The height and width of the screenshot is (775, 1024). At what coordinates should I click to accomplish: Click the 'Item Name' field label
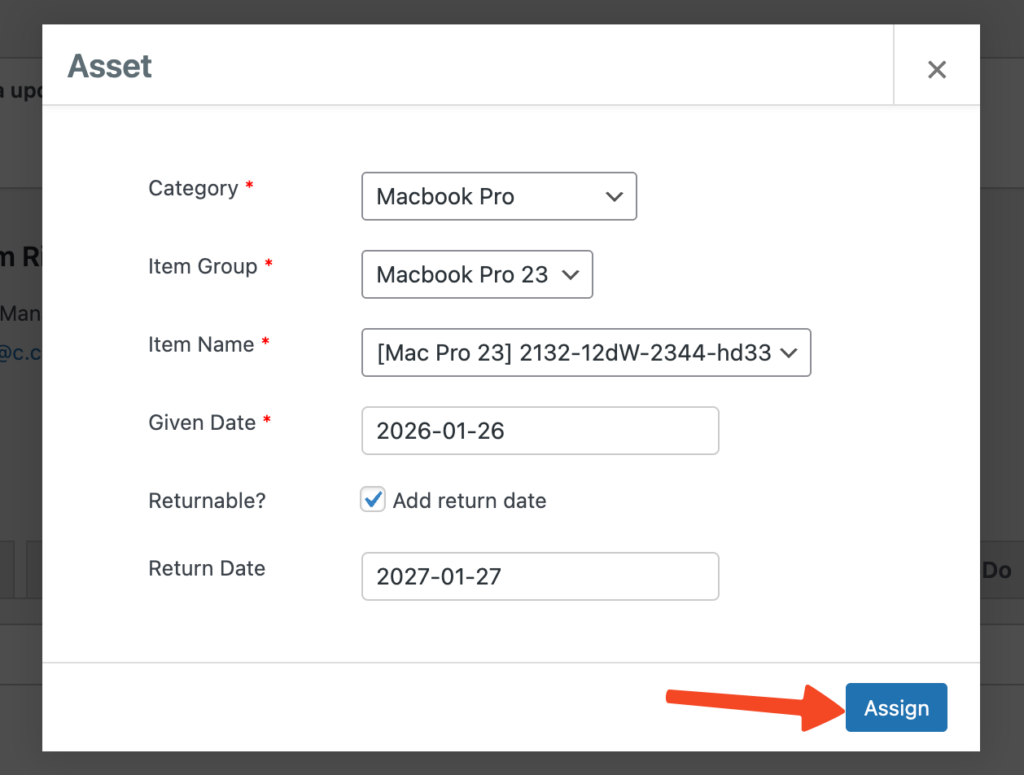(x=201, y=345)
